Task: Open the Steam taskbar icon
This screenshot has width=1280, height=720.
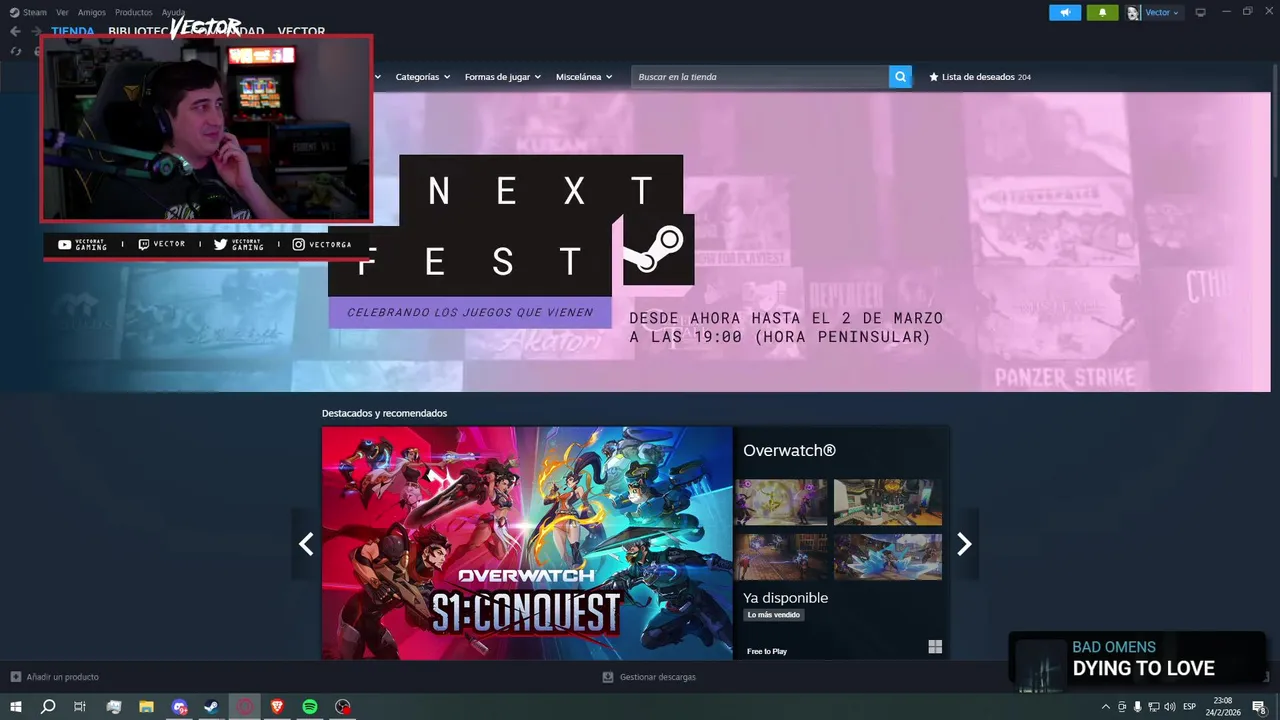Action: (212, 707)
